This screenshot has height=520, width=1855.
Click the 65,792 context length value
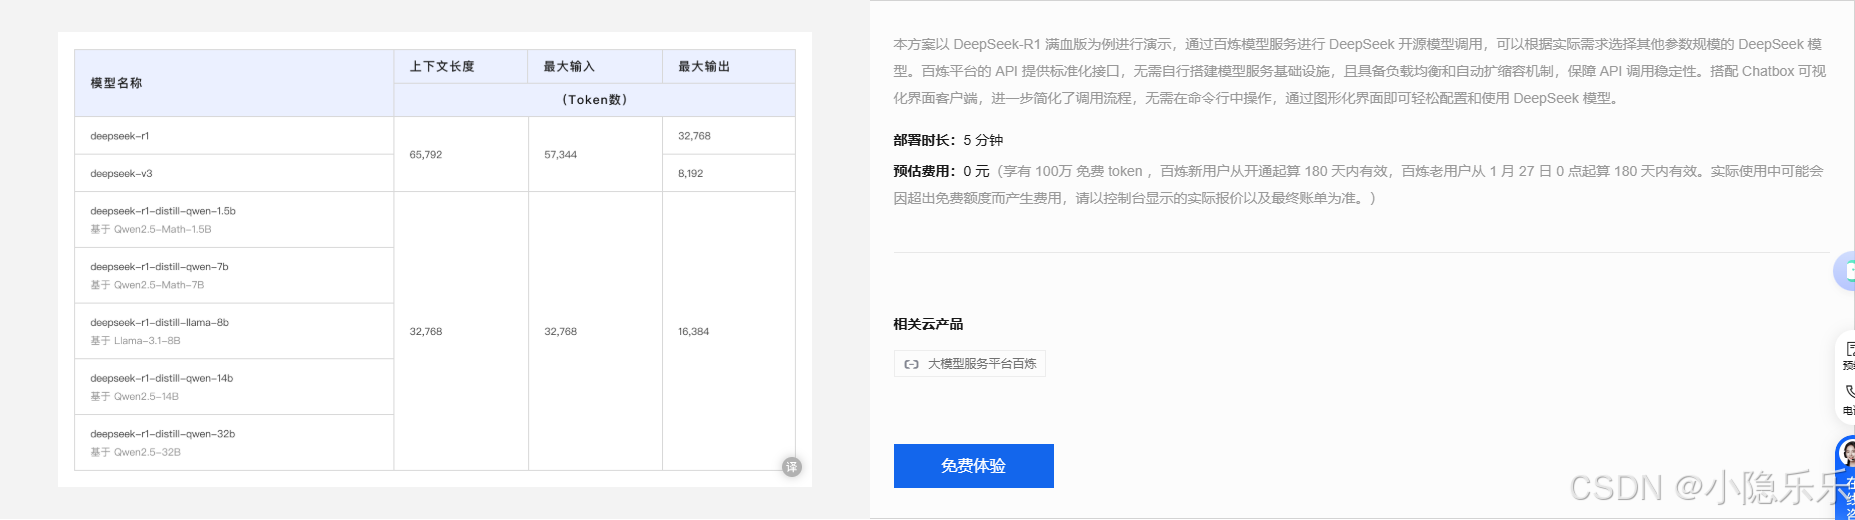coord(426,155)
